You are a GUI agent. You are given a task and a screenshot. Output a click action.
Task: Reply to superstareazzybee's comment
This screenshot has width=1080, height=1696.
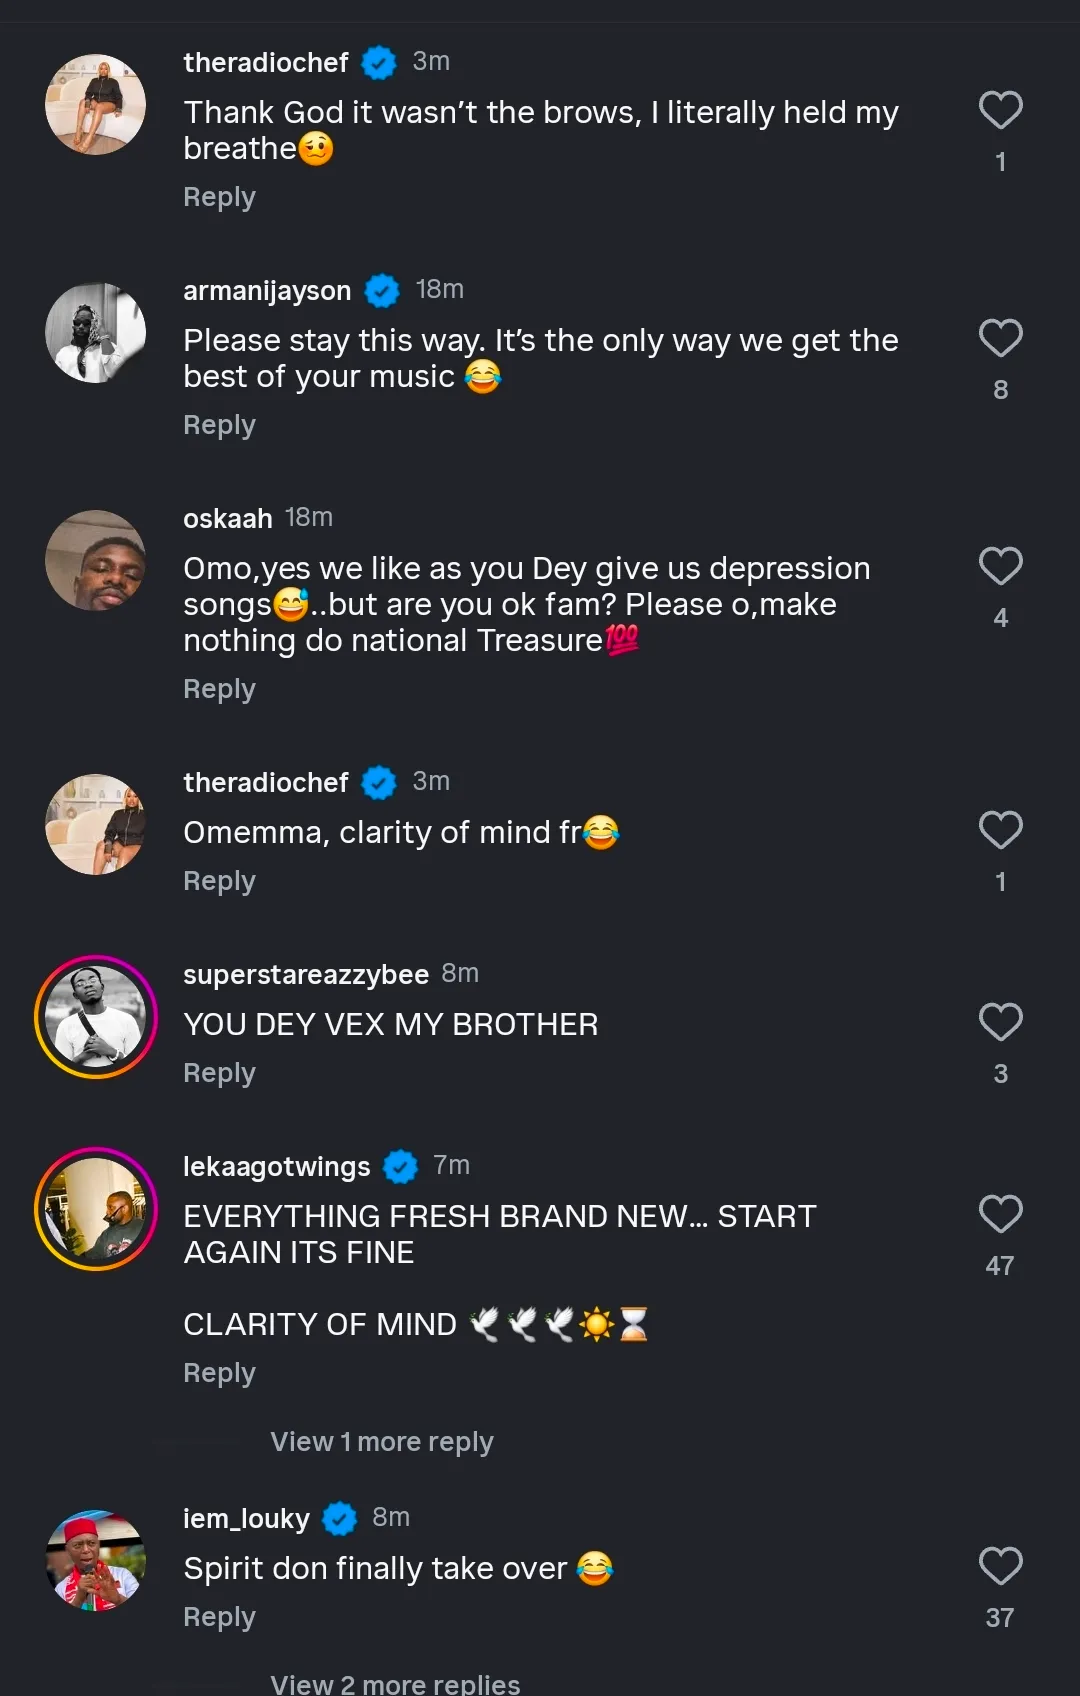click(219, 1074)
